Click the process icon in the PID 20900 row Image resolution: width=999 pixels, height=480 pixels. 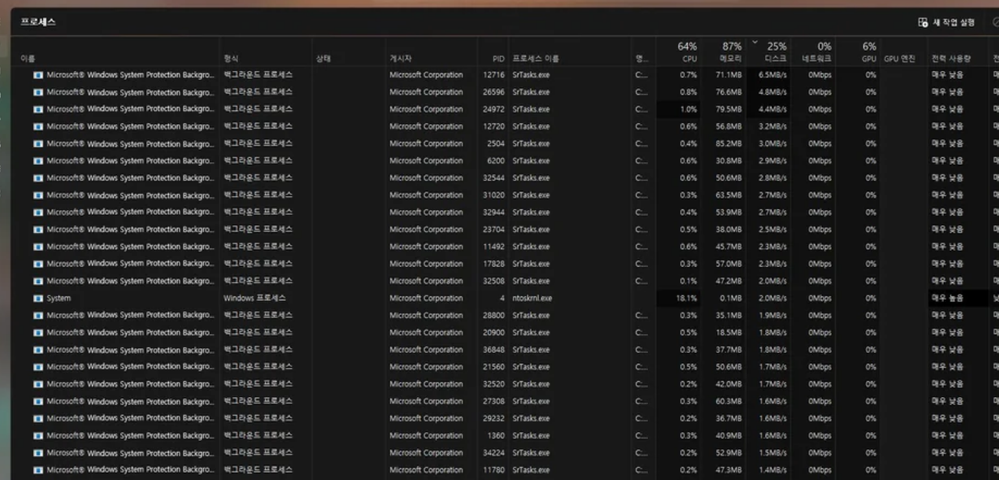pyautogui.click(x=38, y=333)
